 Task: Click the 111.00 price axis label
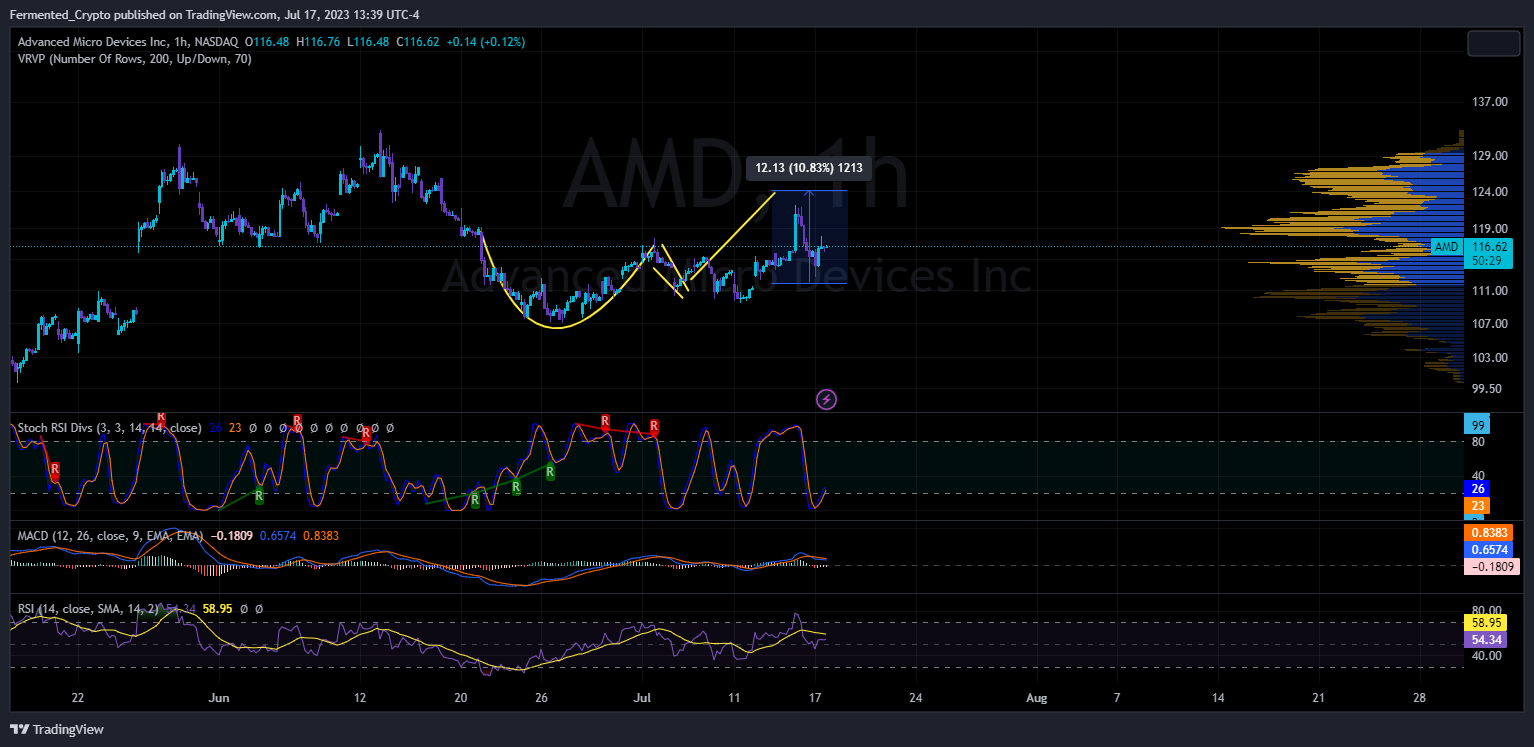tap(1491, 291)
